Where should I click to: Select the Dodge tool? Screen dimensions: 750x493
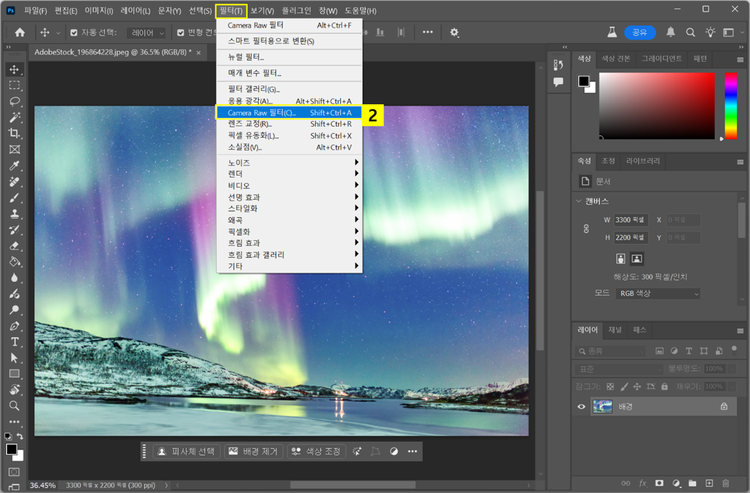[14, 310]
